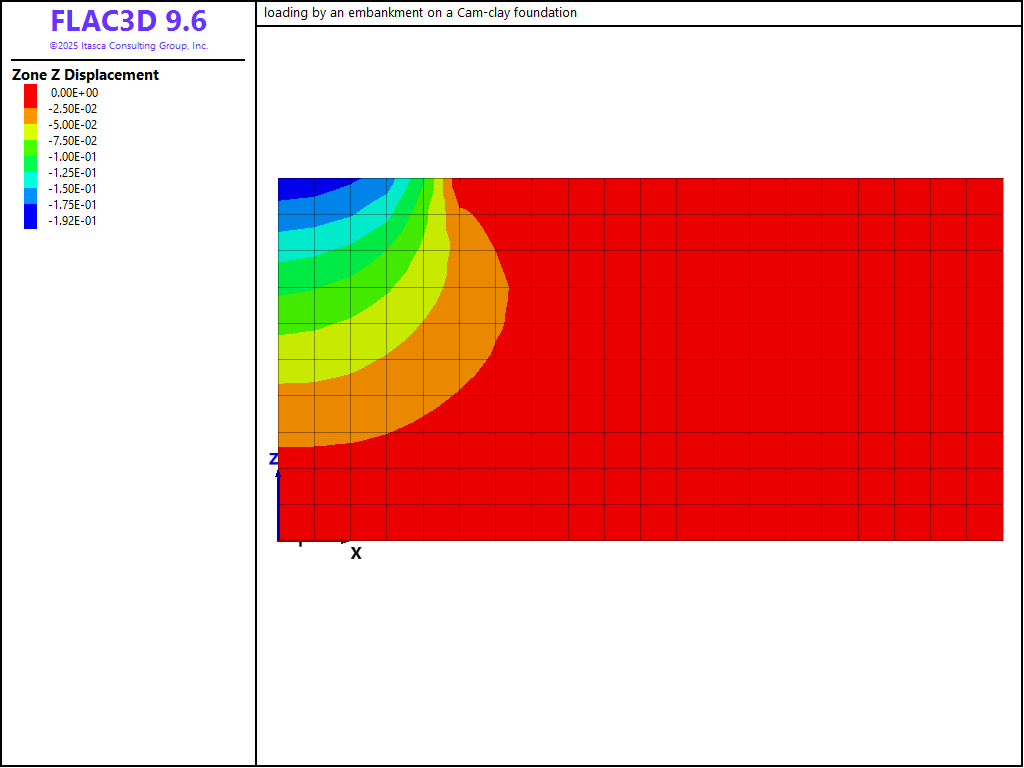Image resolution: width=1024 pixels, height=768 pixels.
Task: Click the Itasca Consulting Group copyright text
Action: coord(128,46)
